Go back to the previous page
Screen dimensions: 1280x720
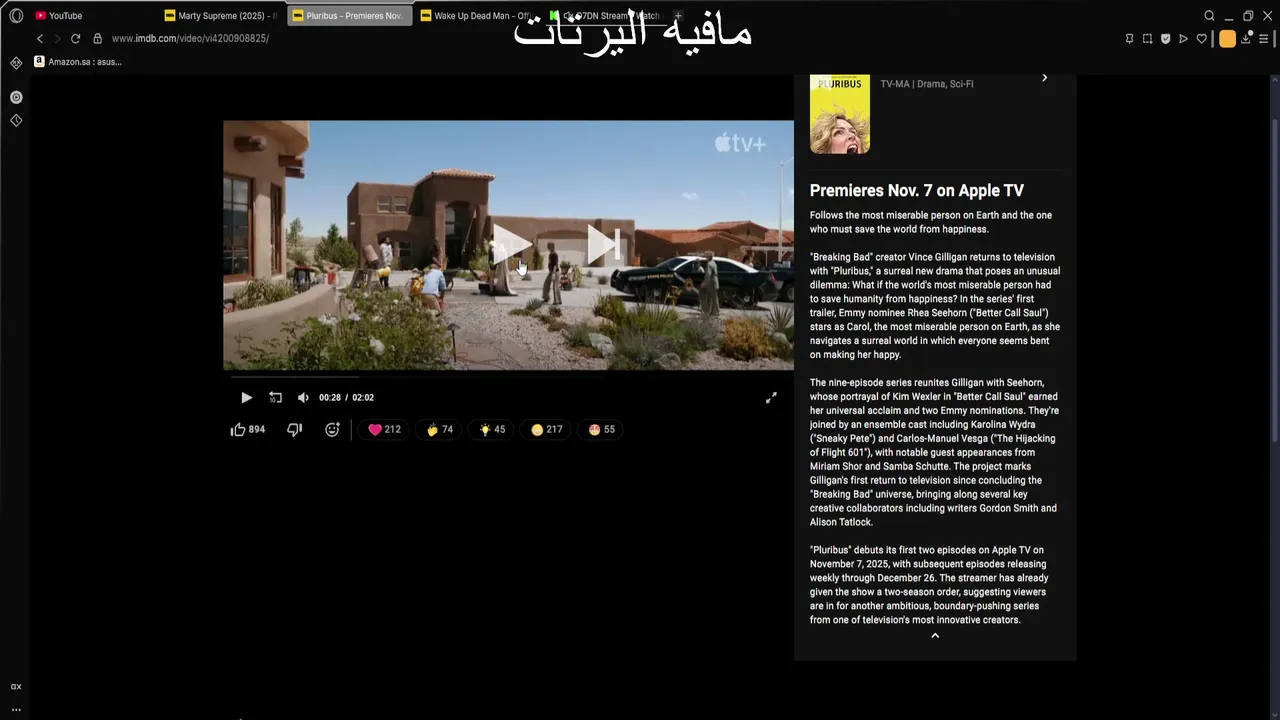click(x=40, y=39)
